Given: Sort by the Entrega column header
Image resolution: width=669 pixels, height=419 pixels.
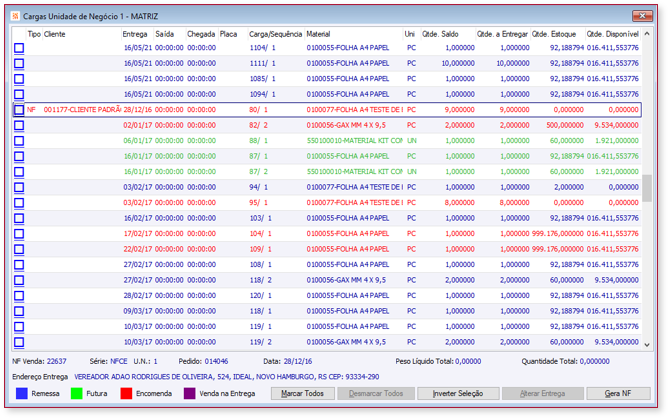Looking at the screenshot, I should coord(135,34).
